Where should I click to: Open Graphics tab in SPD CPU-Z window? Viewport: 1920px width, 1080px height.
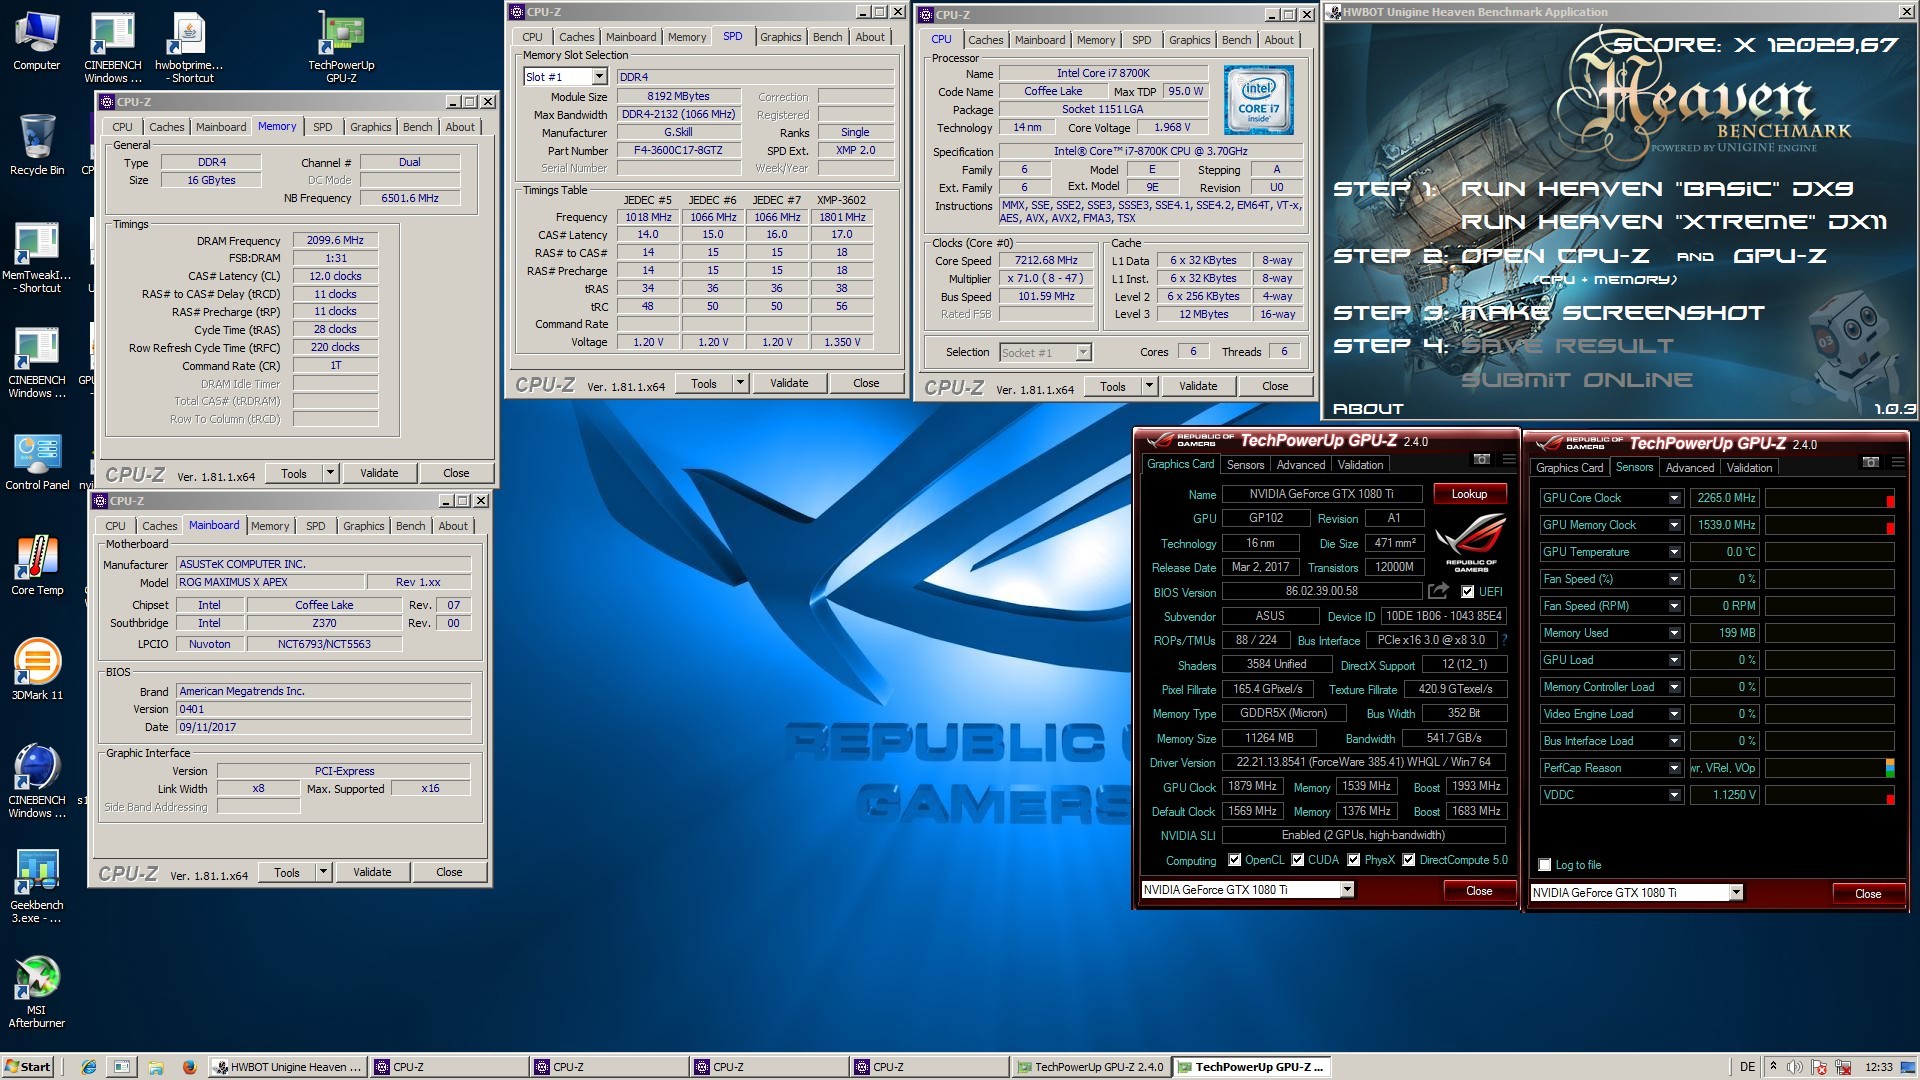[x=780, y=37]
